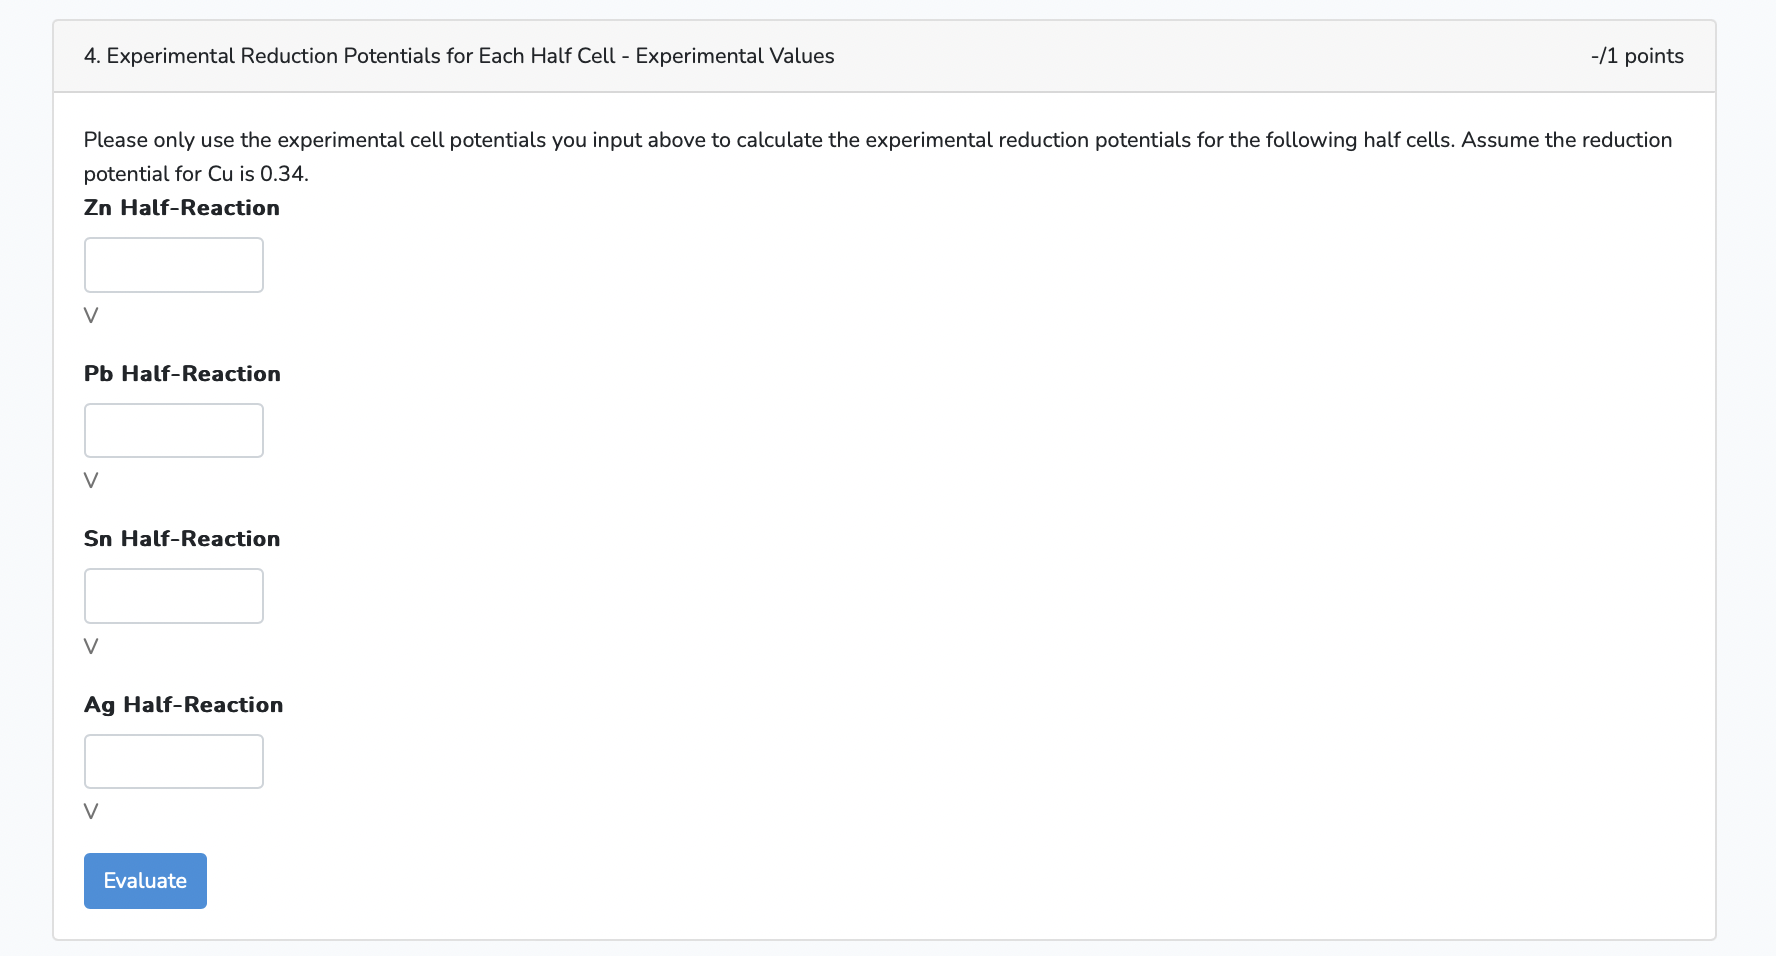Click the "Pb Half-Reaction" heading
This screenshot has width=1776, height=956.
(181, 373)
